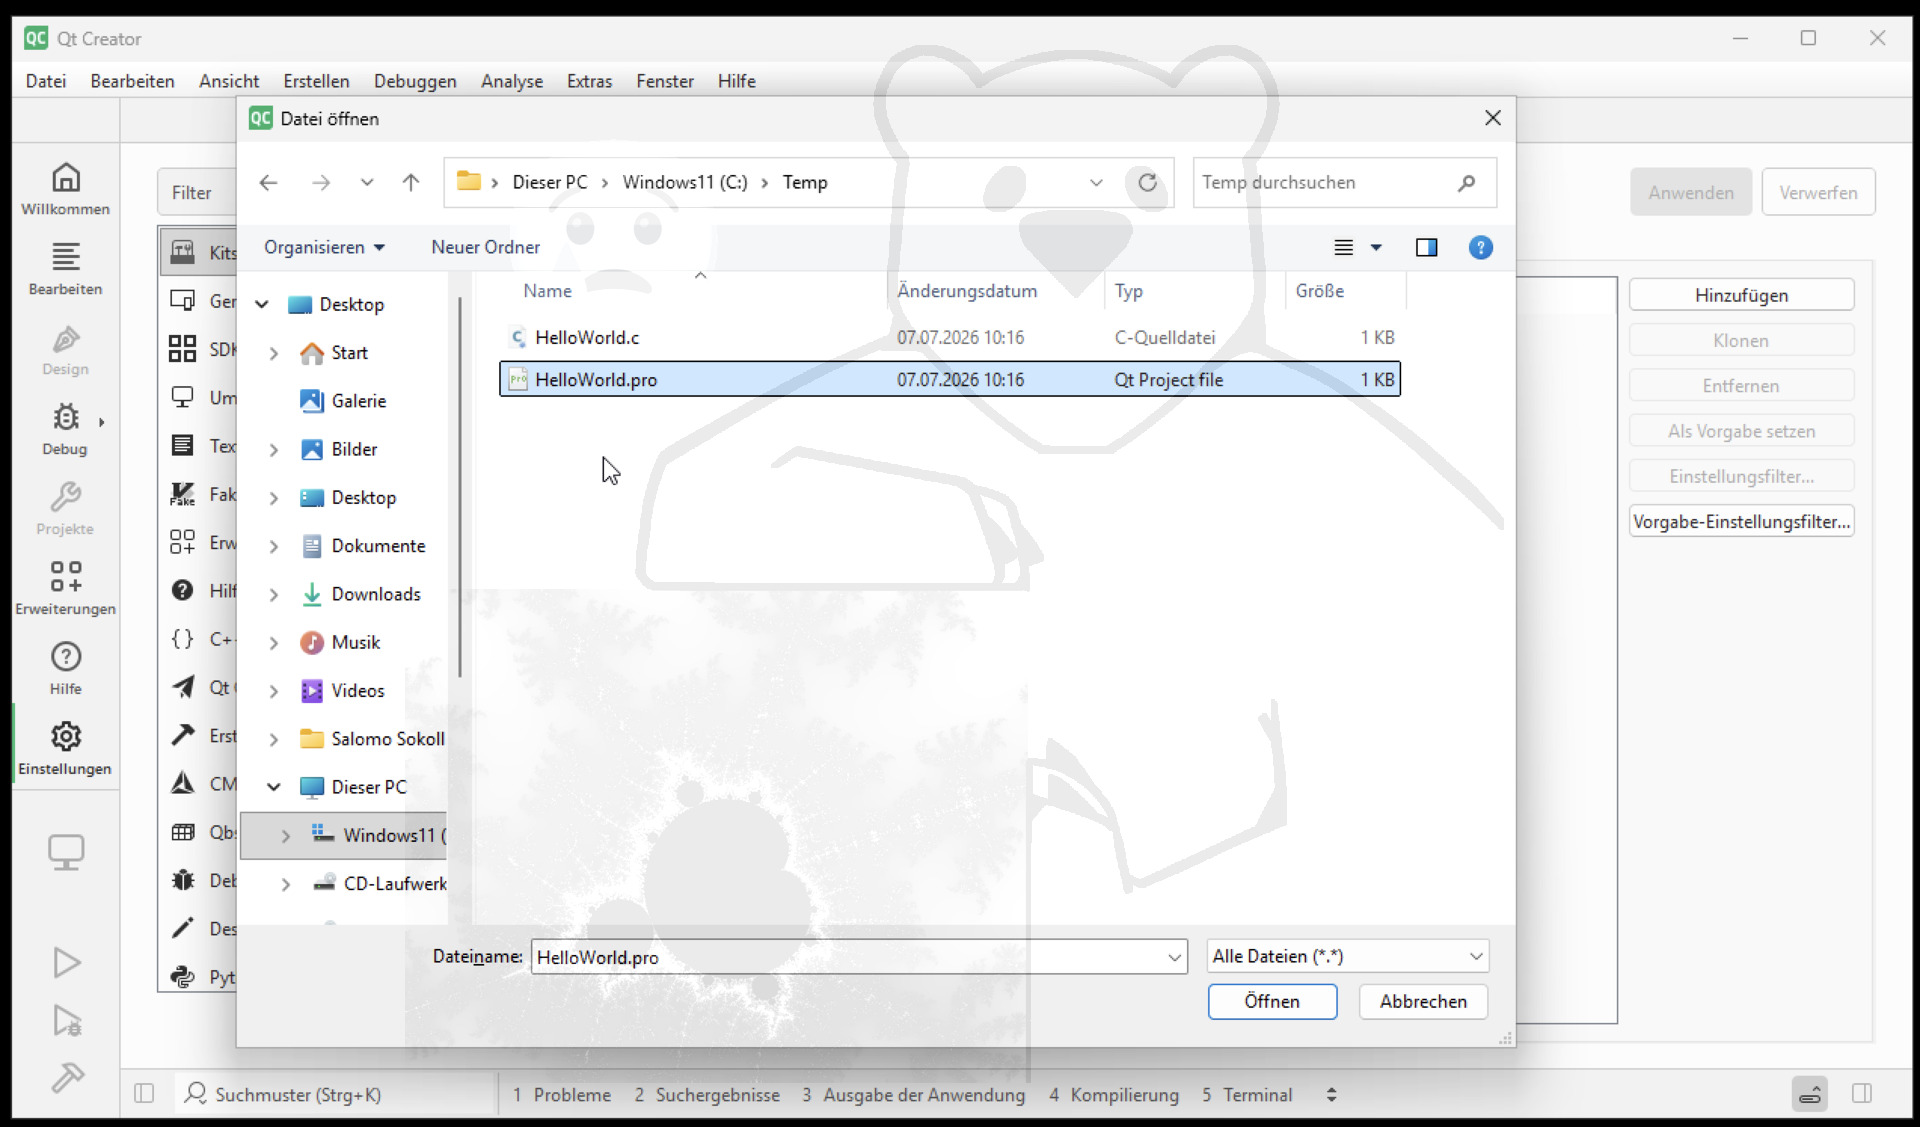1920x1127 pixels.
Task: Click Hinzufügen button in settings window
Action: coord(1741,295)
